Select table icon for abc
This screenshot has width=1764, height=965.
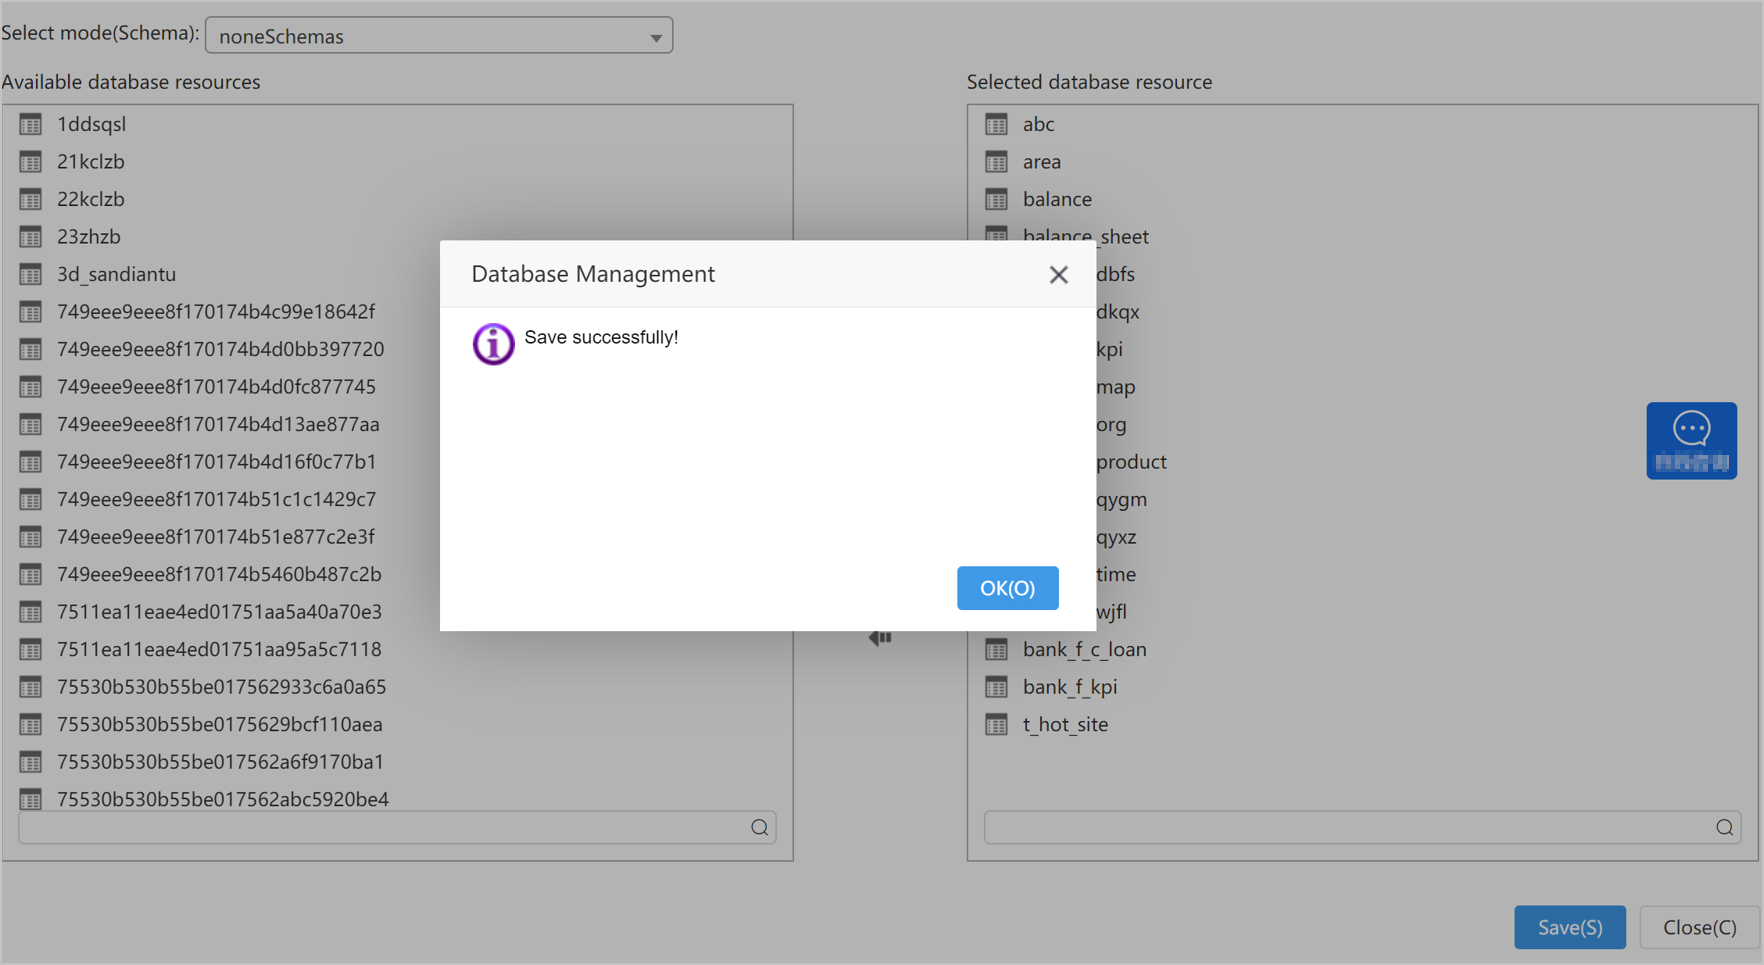point(996,124)
